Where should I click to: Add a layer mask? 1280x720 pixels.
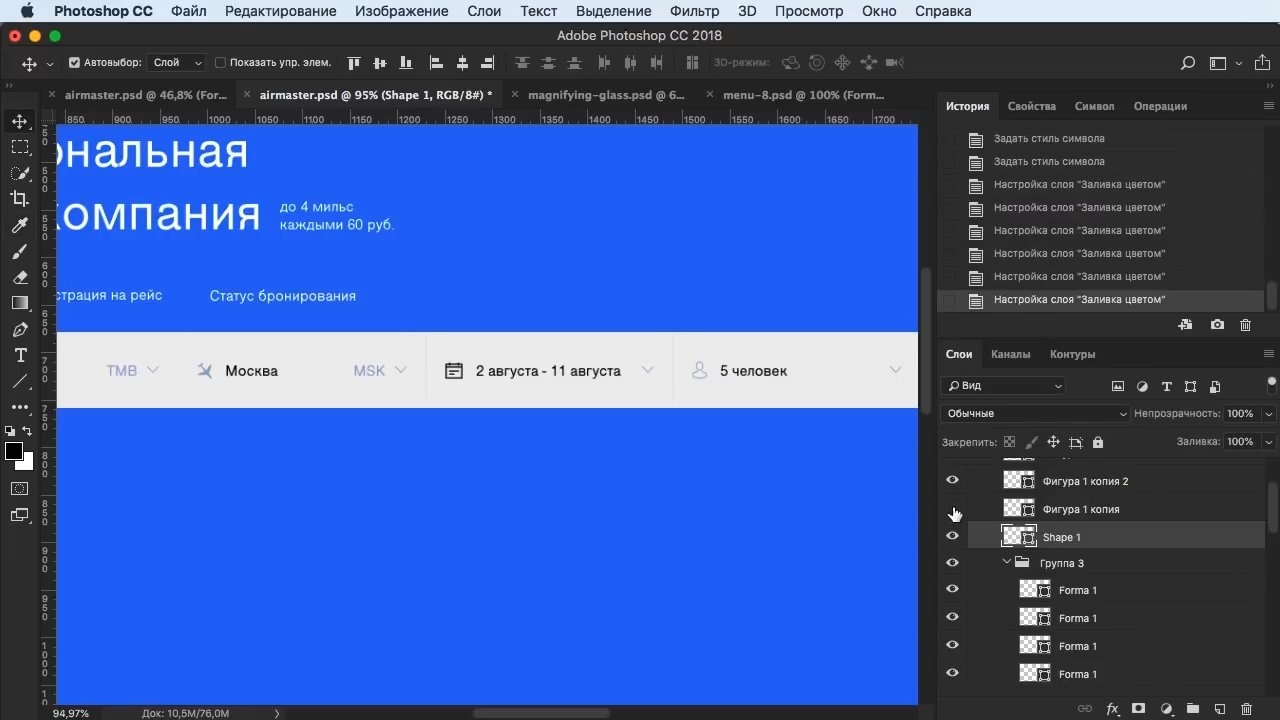pyautogui.click(x=1138, y=709)
